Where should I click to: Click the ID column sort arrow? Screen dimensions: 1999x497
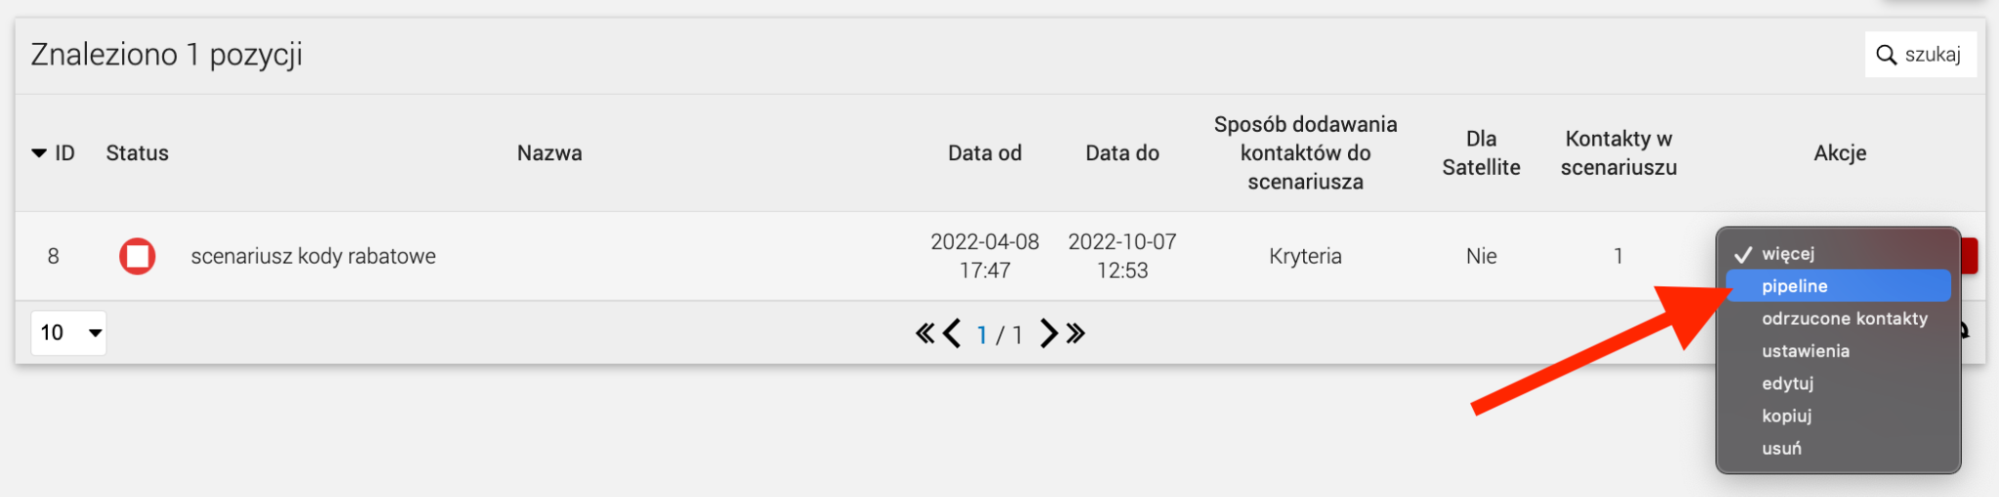click(x=39, y=153)
